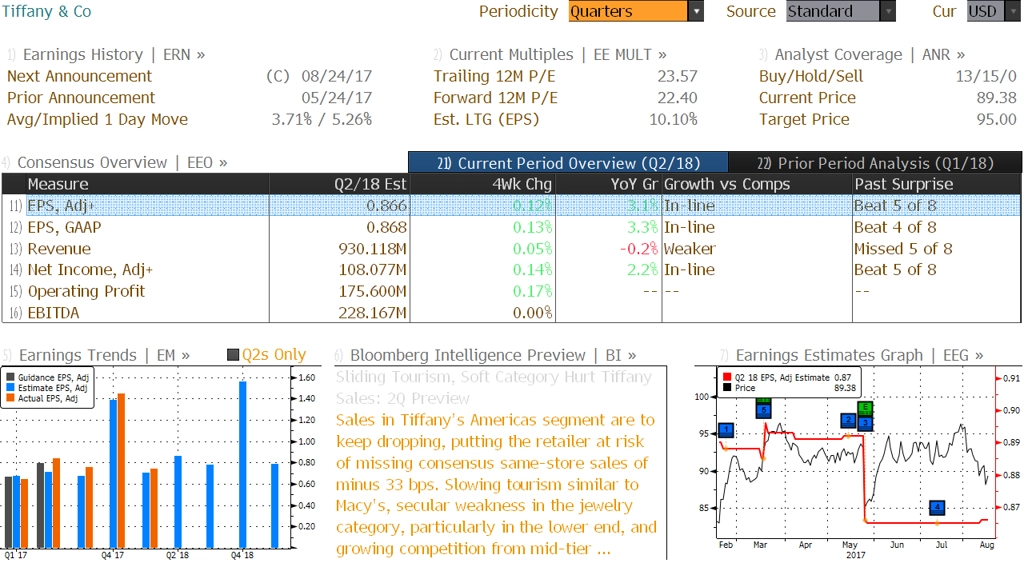This screenshot has height=563, width=1024.
Task: Click Operating Profit estimate 175.600M
Action: (x=372, y=291)
